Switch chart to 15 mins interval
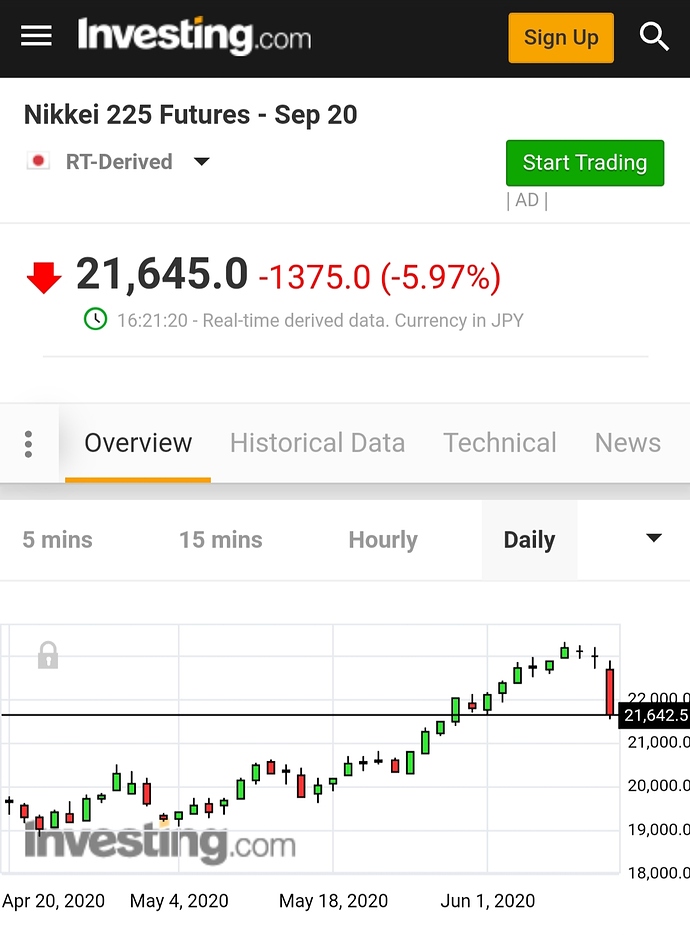The image size is (690, 935). [221, 540]
